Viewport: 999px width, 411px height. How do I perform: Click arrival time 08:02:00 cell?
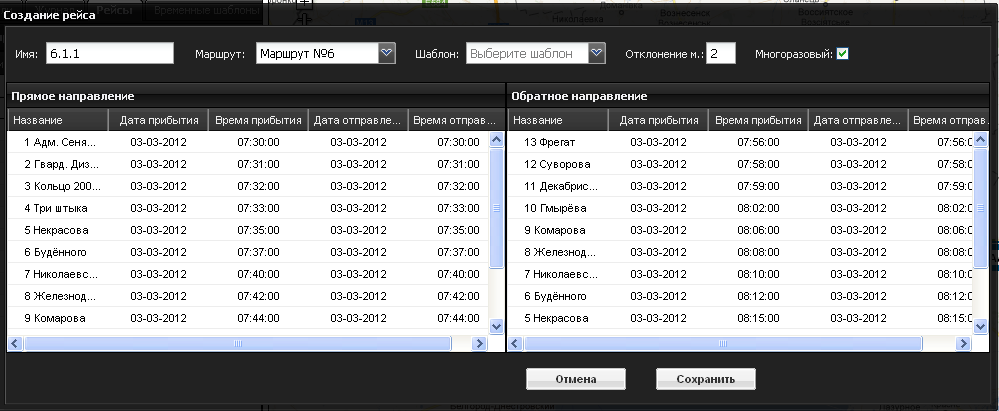coord(758,208)
